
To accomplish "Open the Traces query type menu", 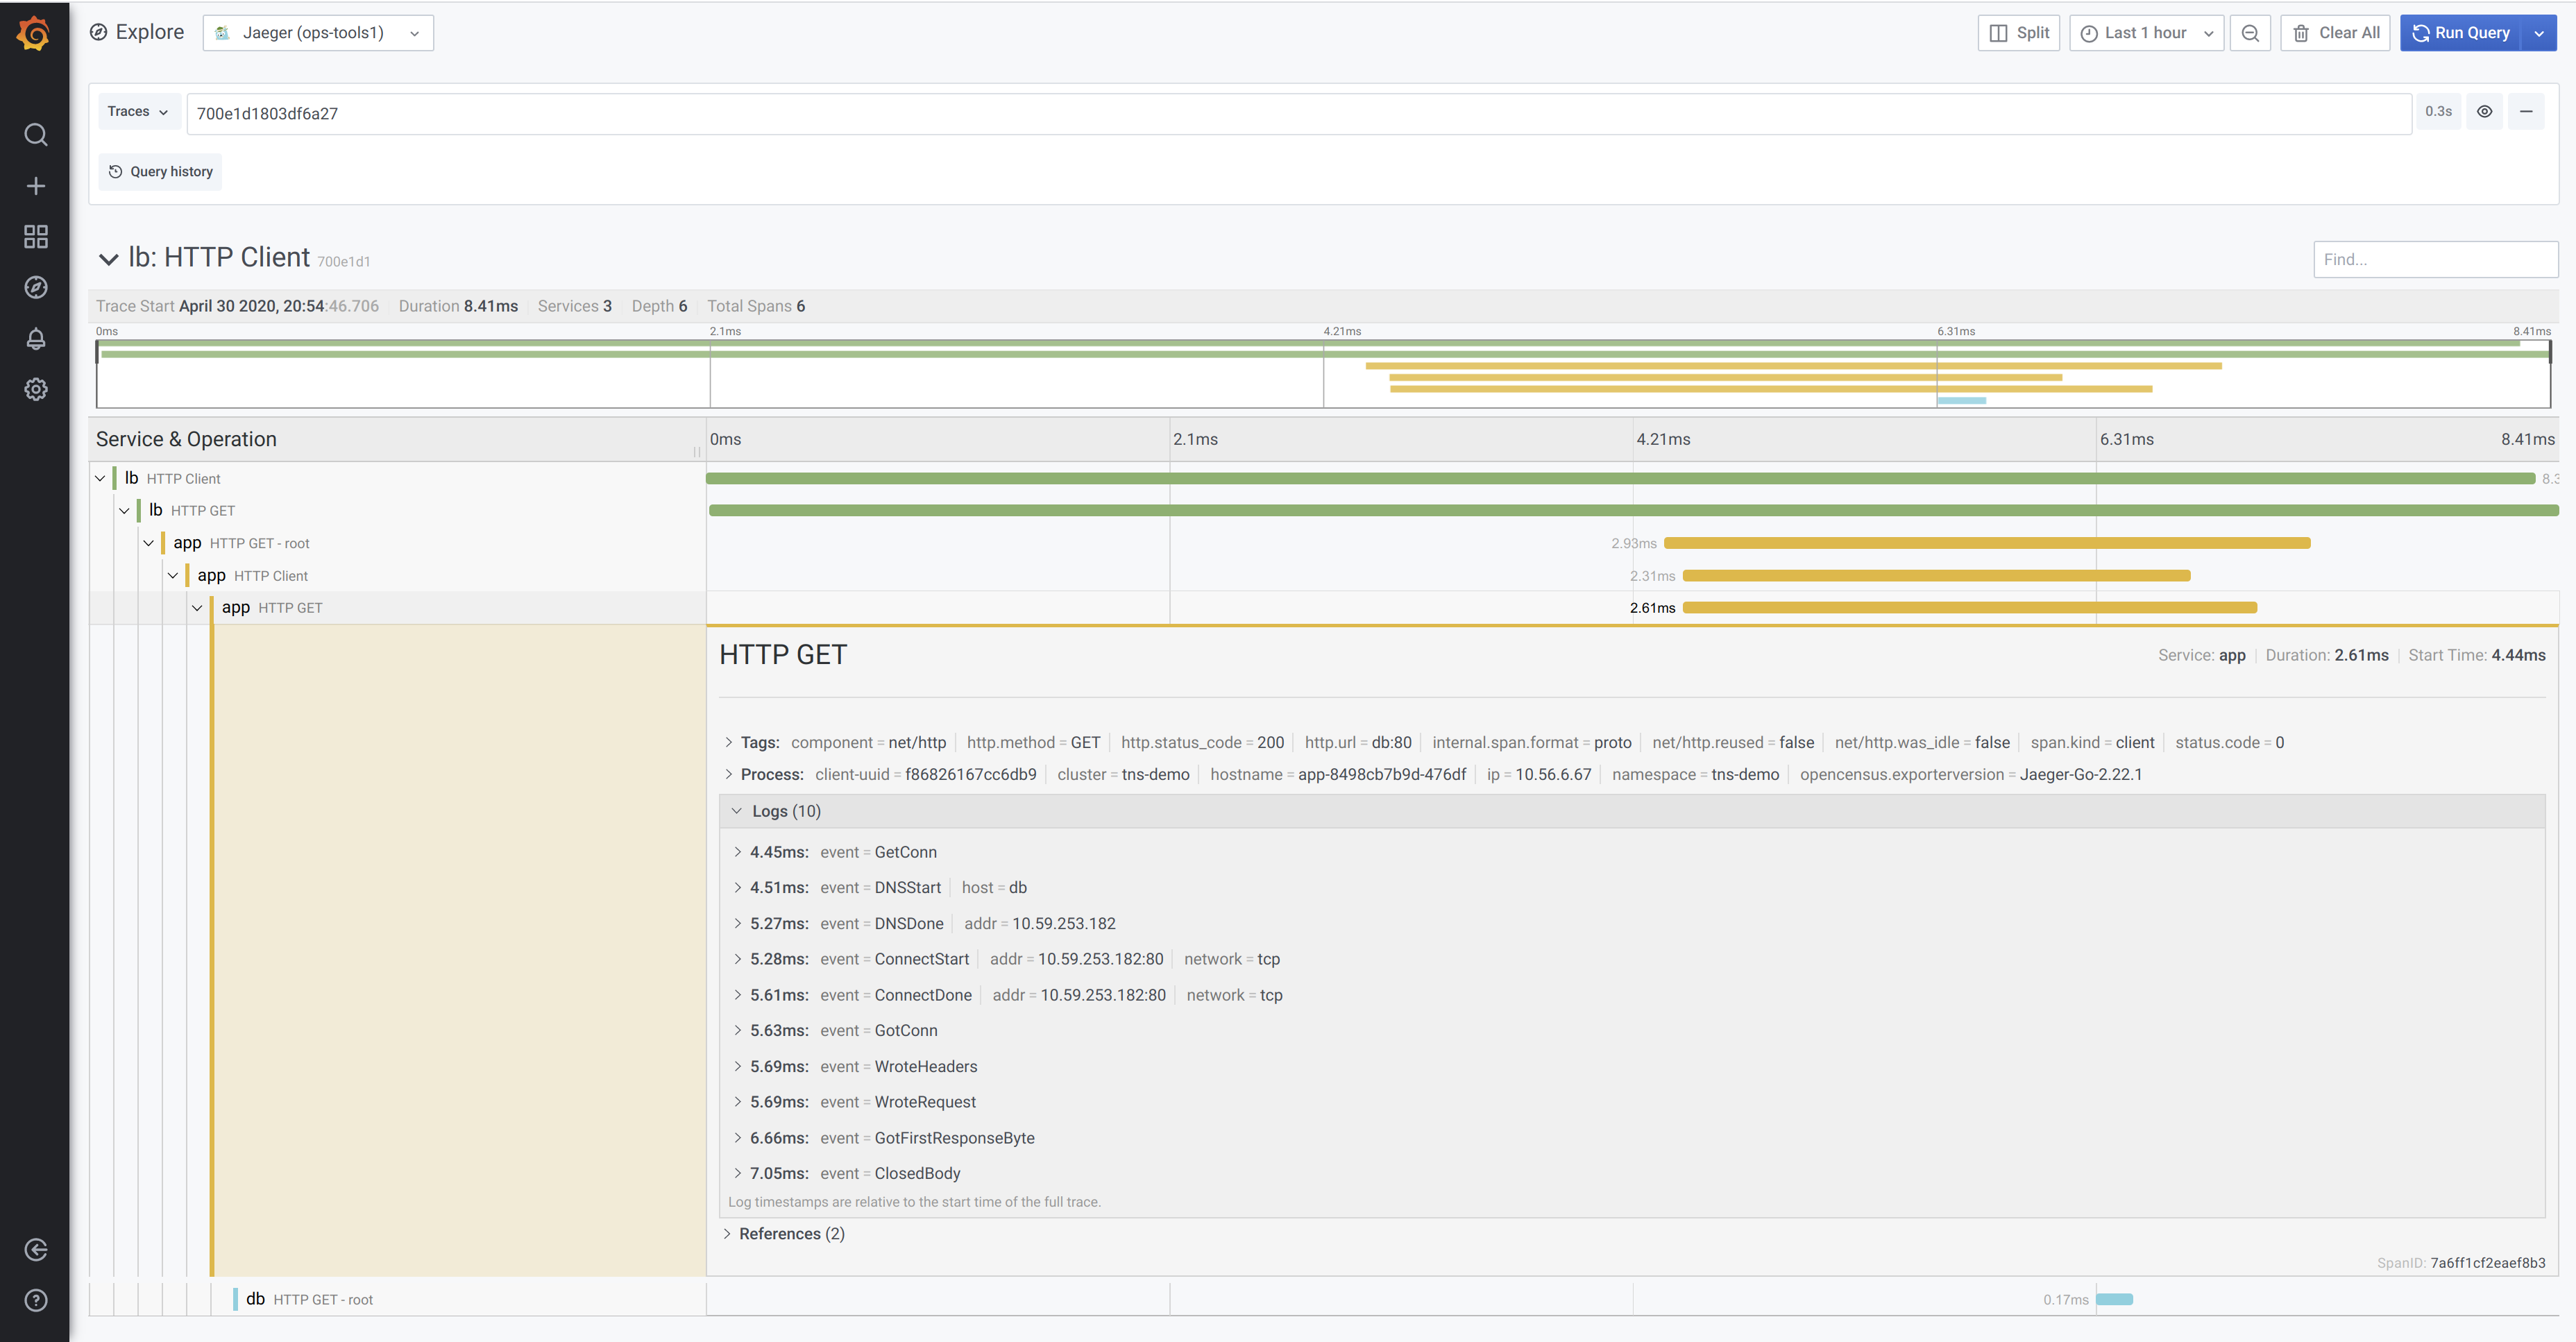I will click(x=138, y=112).
